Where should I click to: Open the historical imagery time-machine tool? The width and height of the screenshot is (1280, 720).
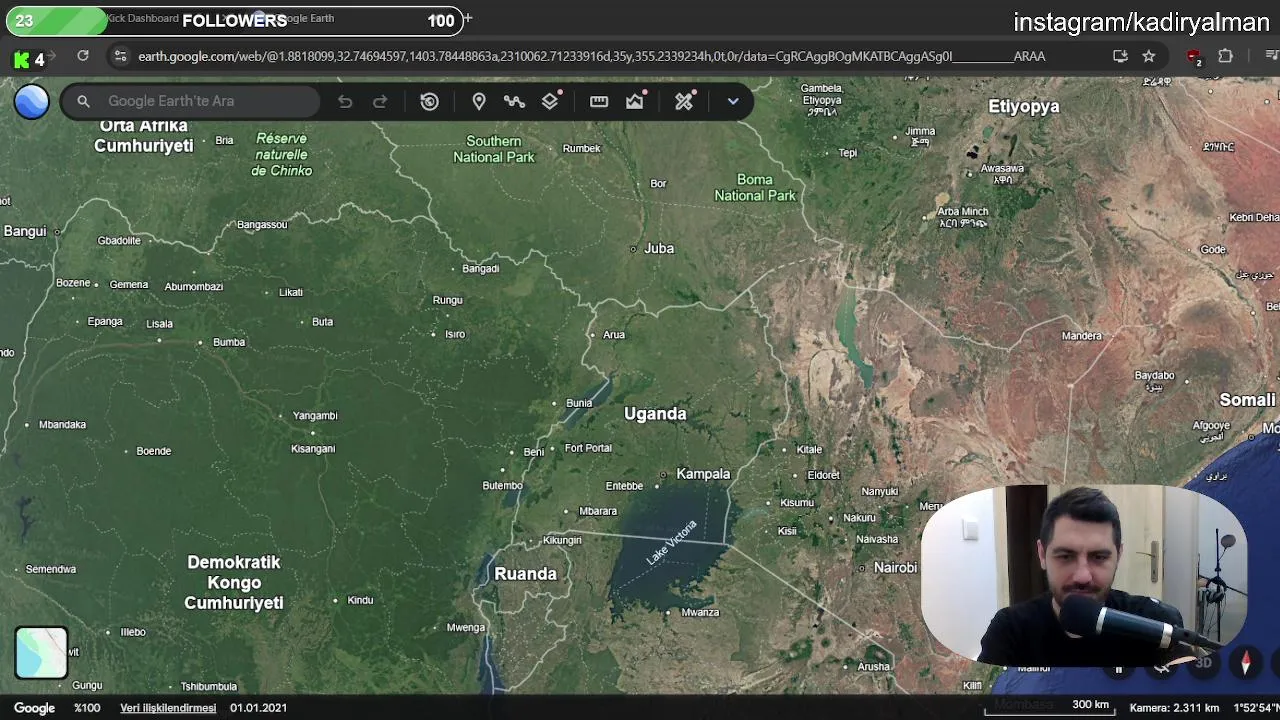(x=429, y=101)
